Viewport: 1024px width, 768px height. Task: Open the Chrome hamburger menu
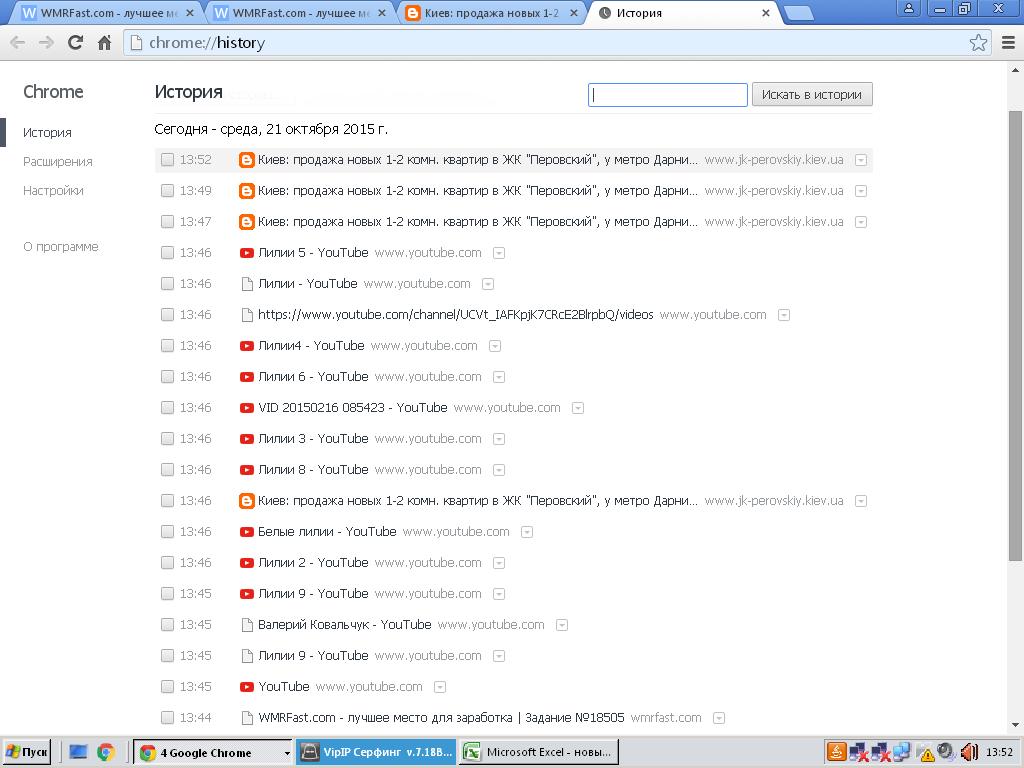tap(1008, 43)
